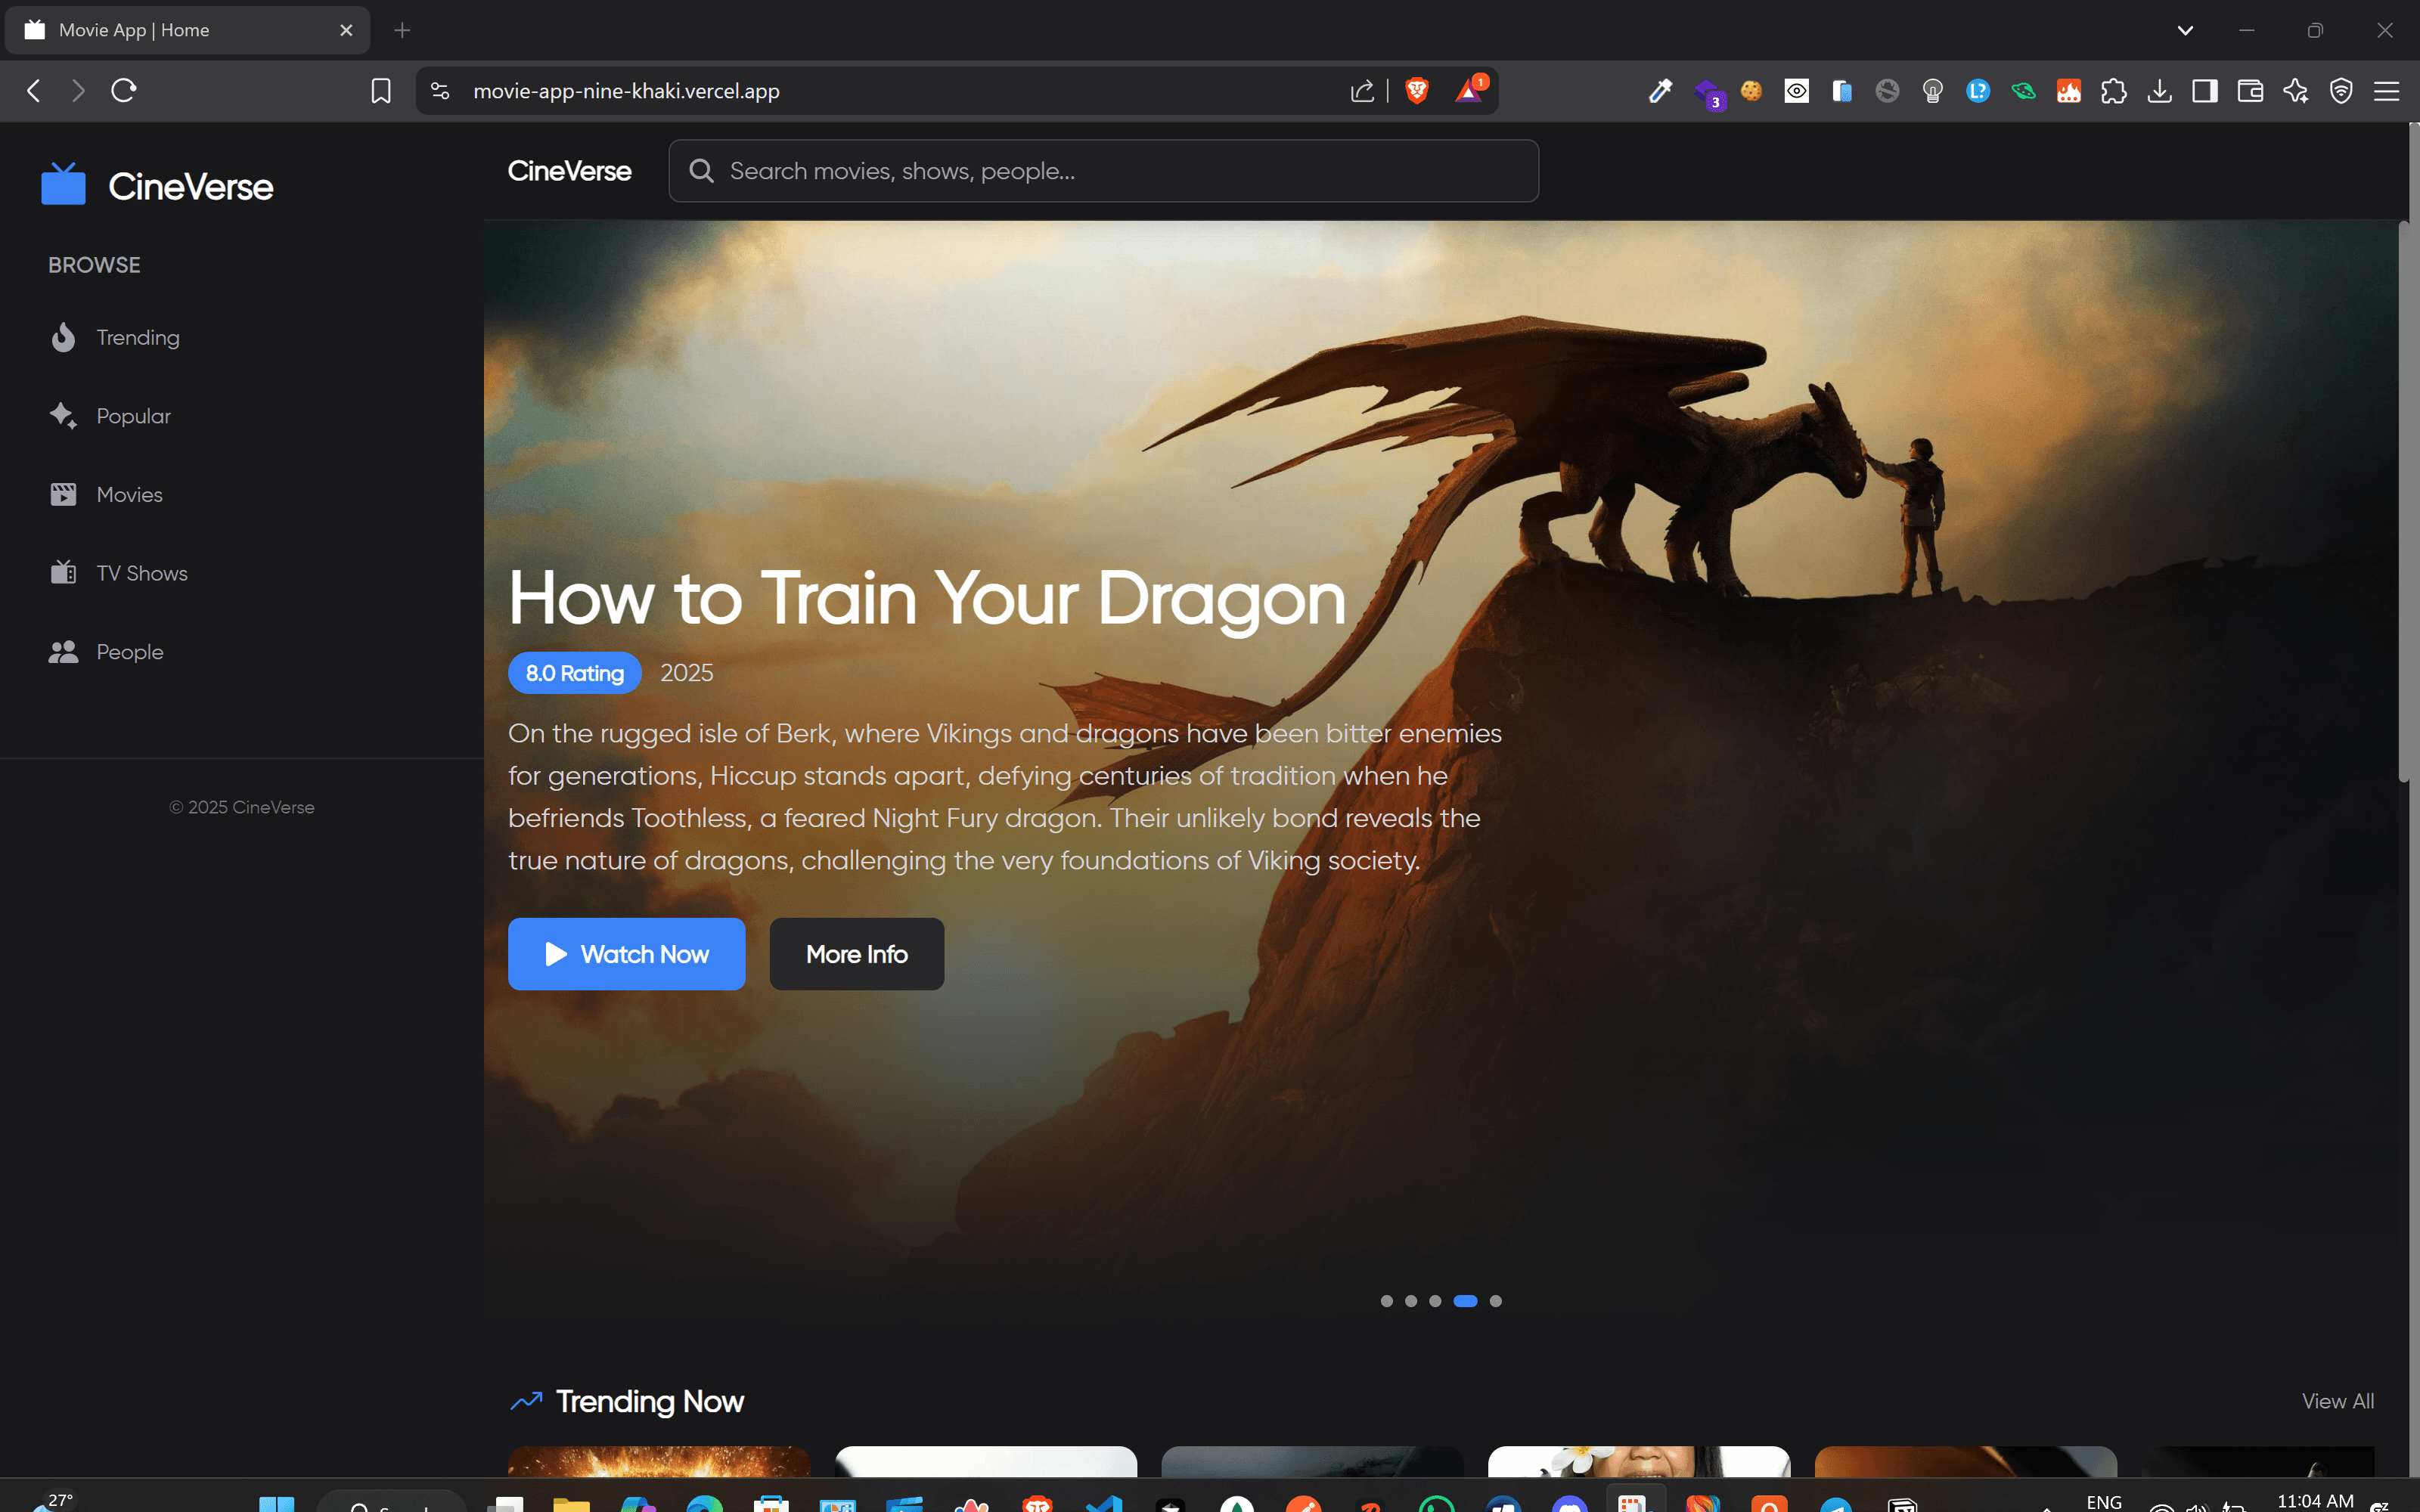Go back with the browser back arrow
2420x1512 pixels.
(x=34, y=91)
